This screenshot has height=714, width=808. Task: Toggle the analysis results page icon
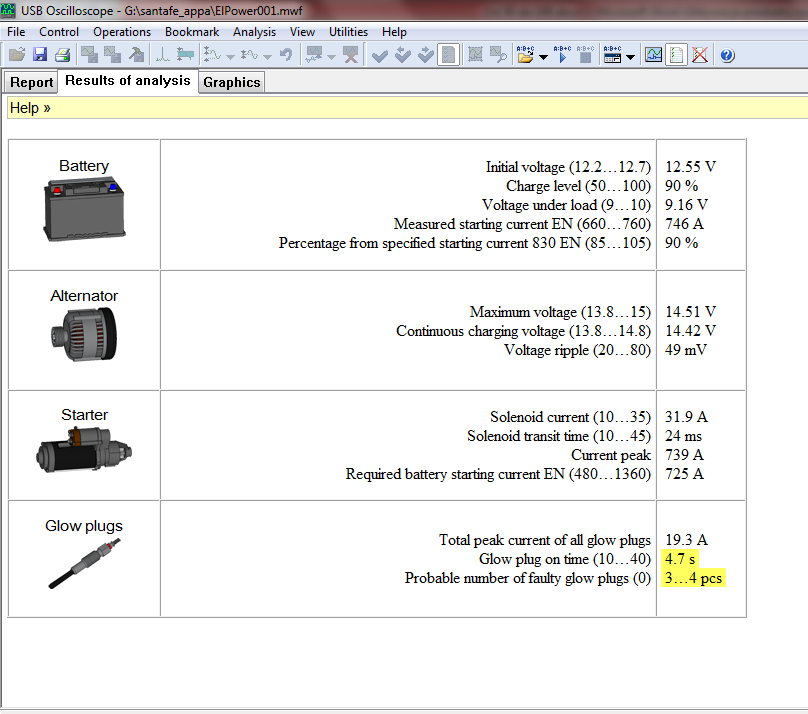point(677,55)
